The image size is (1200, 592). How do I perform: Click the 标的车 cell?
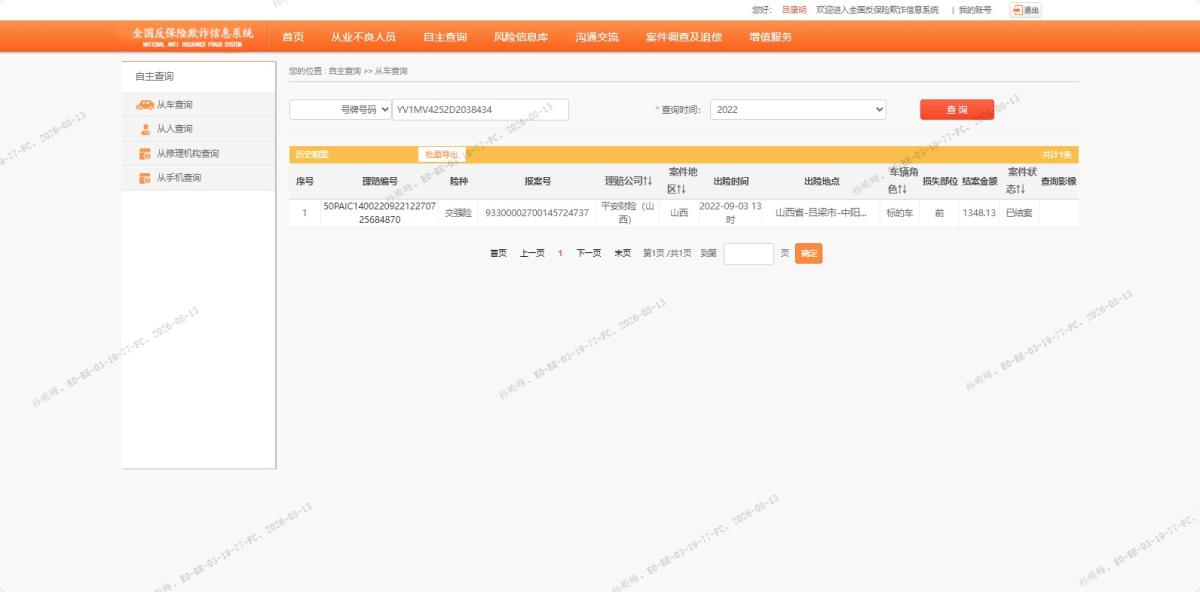899,213
